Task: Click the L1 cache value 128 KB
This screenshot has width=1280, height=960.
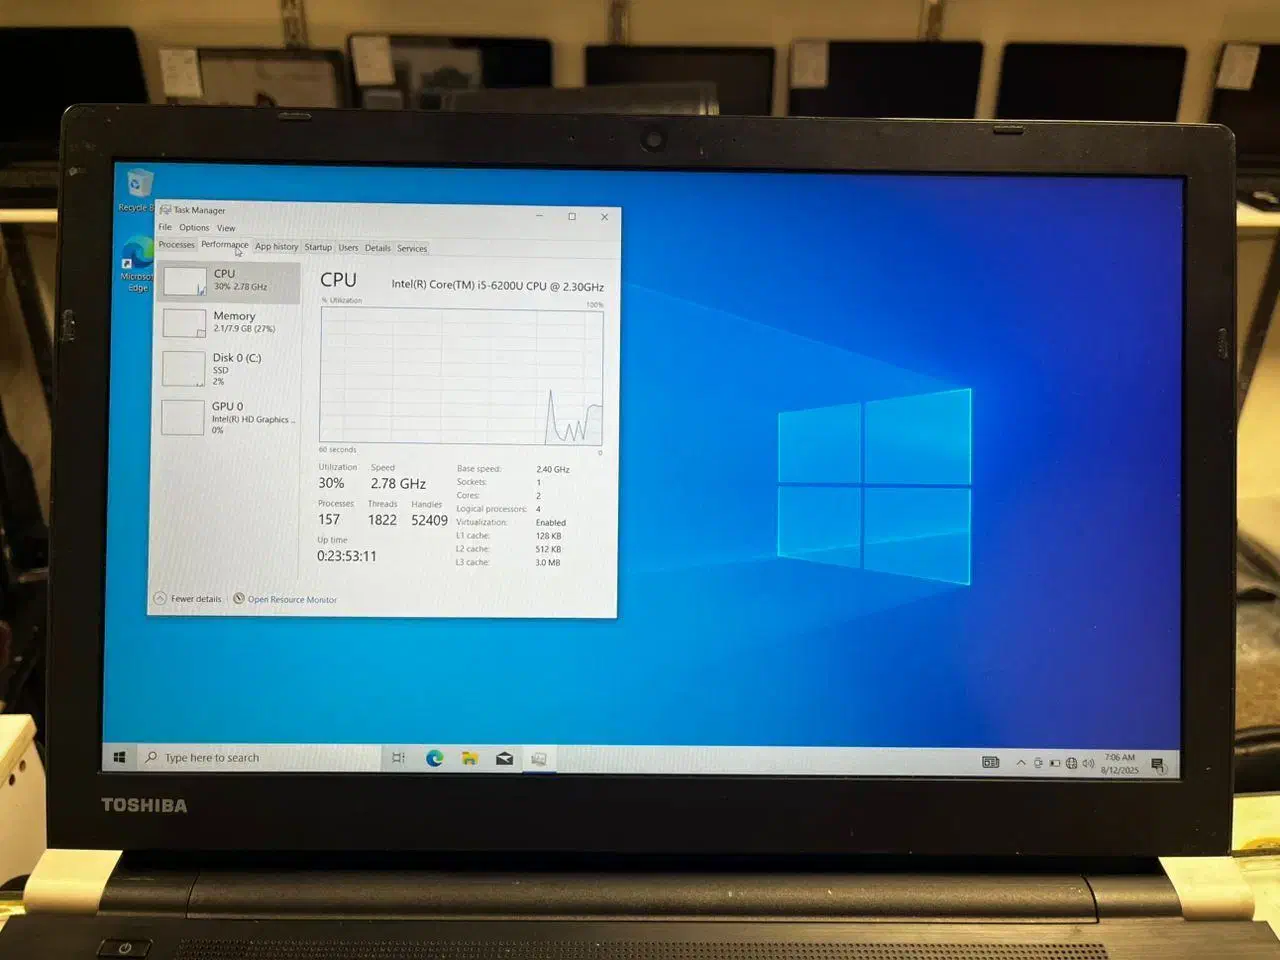Action: tap(549, 536)
